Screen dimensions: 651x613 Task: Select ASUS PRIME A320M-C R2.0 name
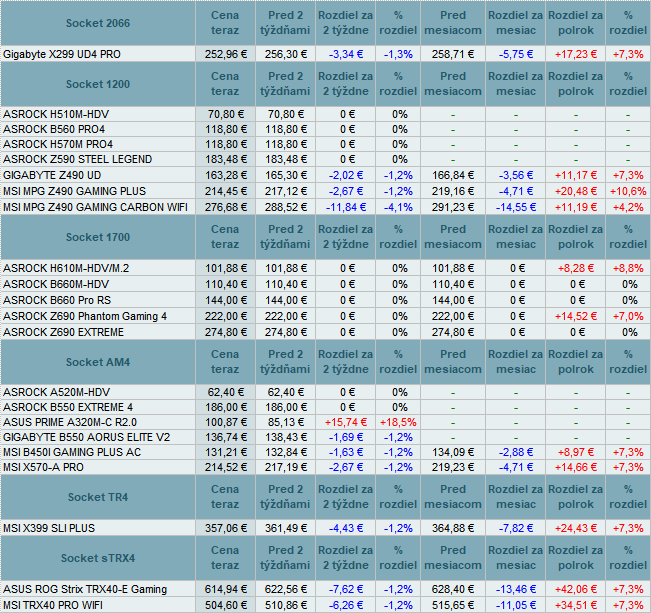[x=70, y=422]
